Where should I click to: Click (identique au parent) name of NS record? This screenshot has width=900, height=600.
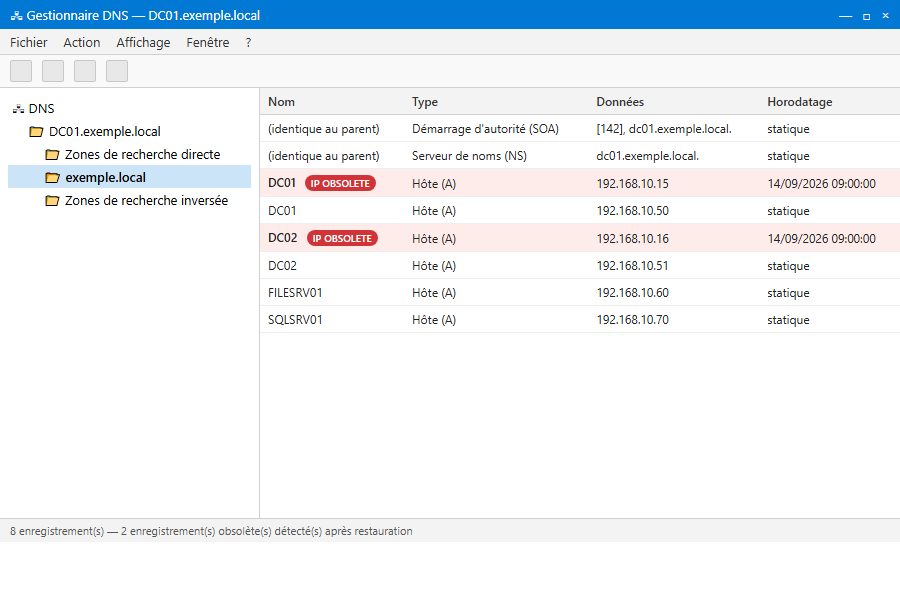(x=324, y=156)
